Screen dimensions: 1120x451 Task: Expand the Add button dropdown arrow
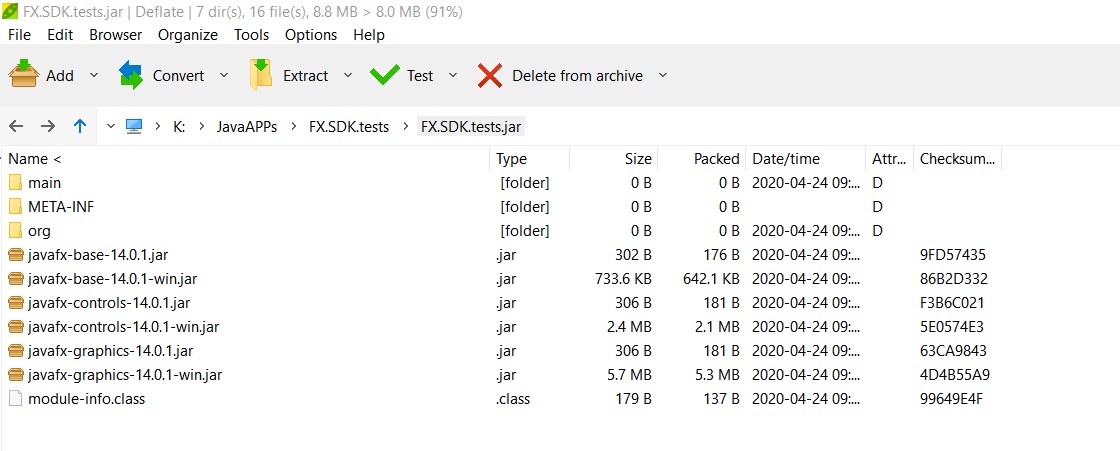click(x=94, y=75)
